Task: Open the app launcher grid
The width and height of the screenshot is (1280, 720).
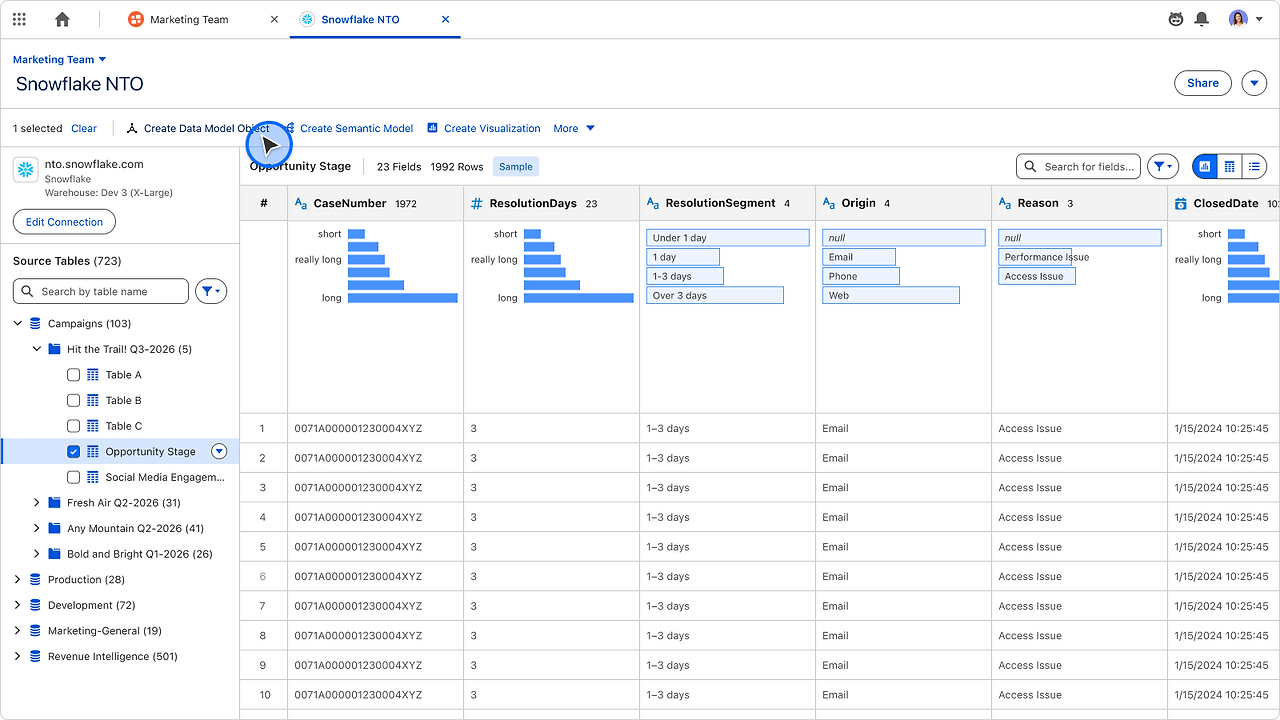Action: tap(19, 19)
